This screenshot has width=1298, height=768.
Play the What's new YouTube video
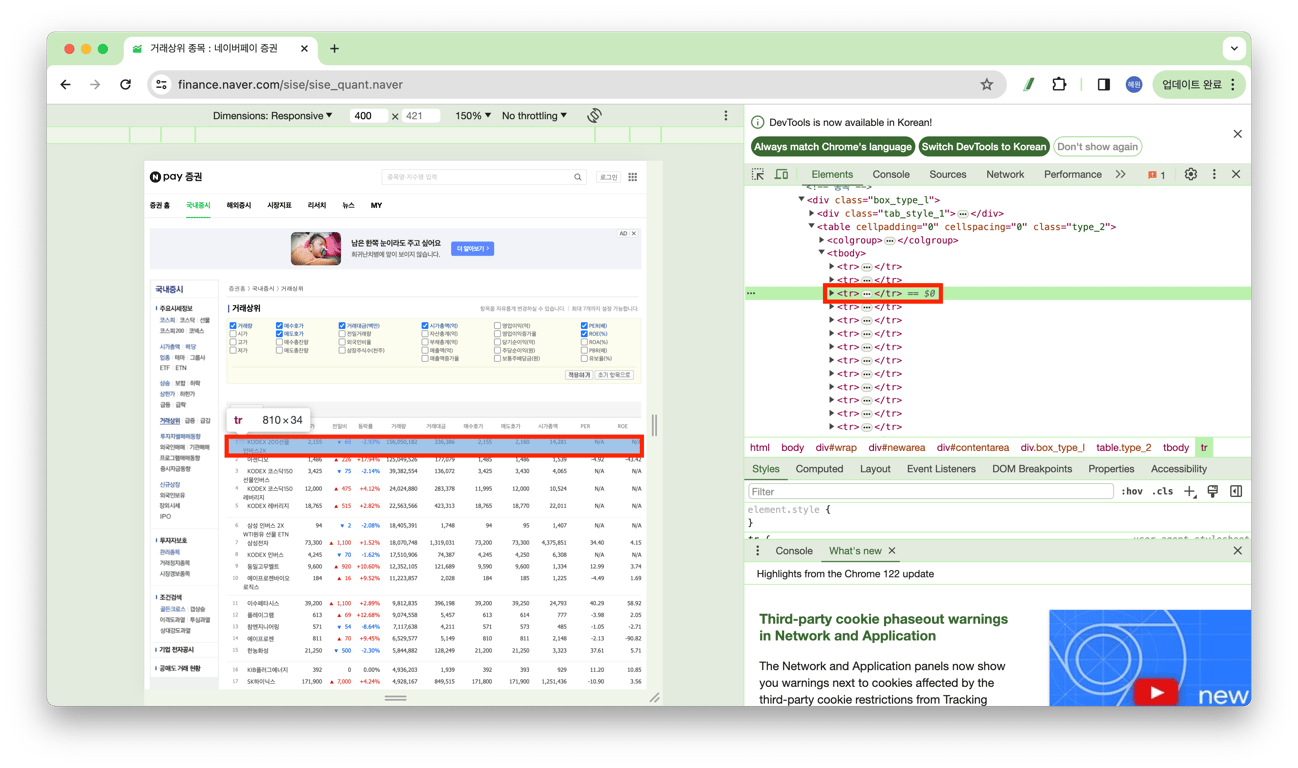point(1157,692)
